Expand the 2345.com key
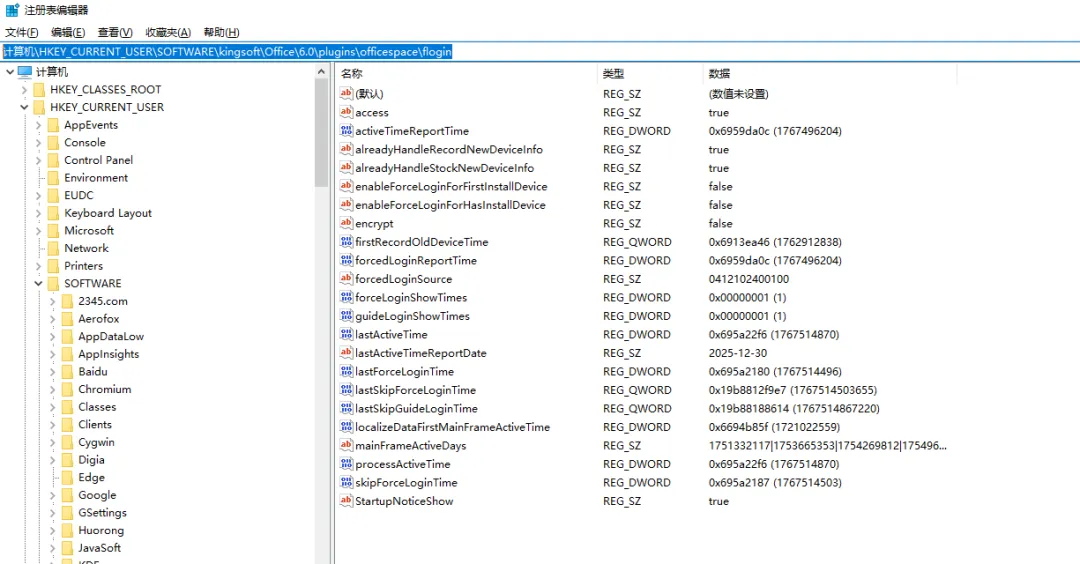The height and width of the screenshot is (564, 1080). 52,301
